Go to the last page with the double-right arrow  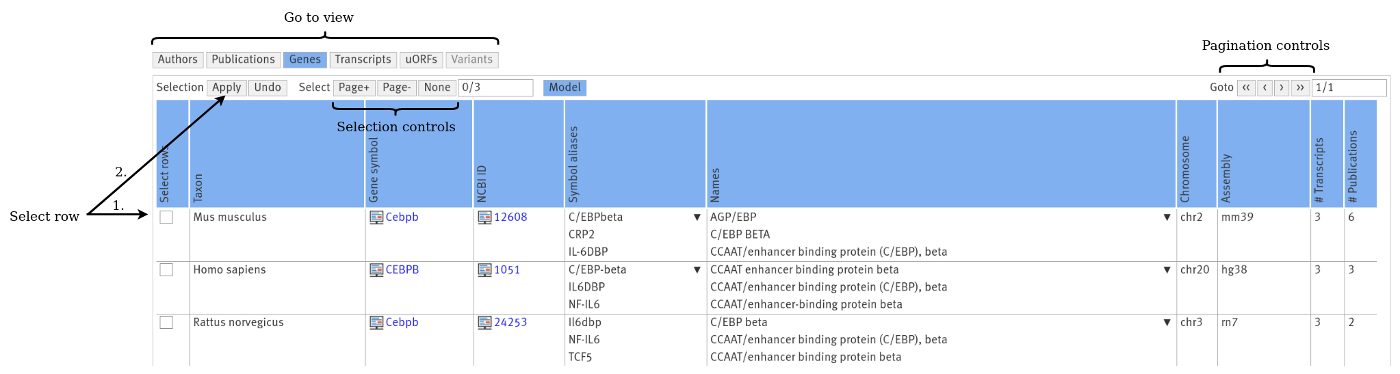(1300, 88)
